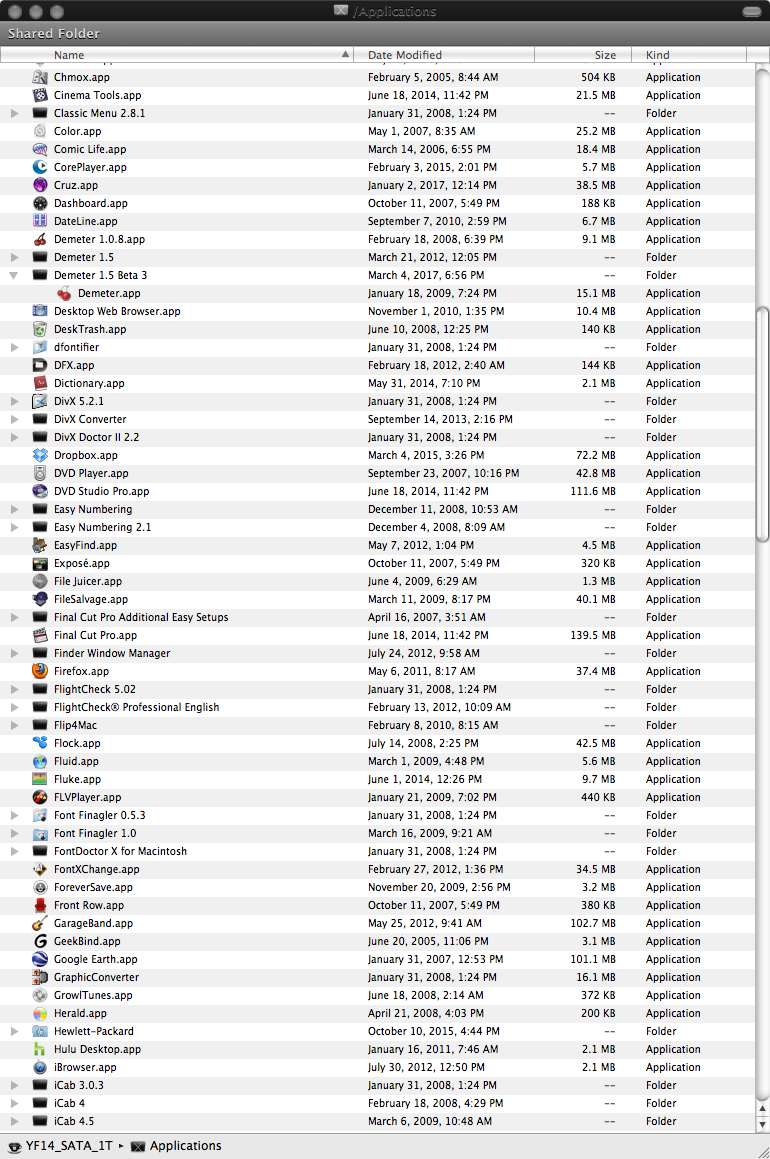Expand the Font Finagler 1.0 folder

[14, 833]
